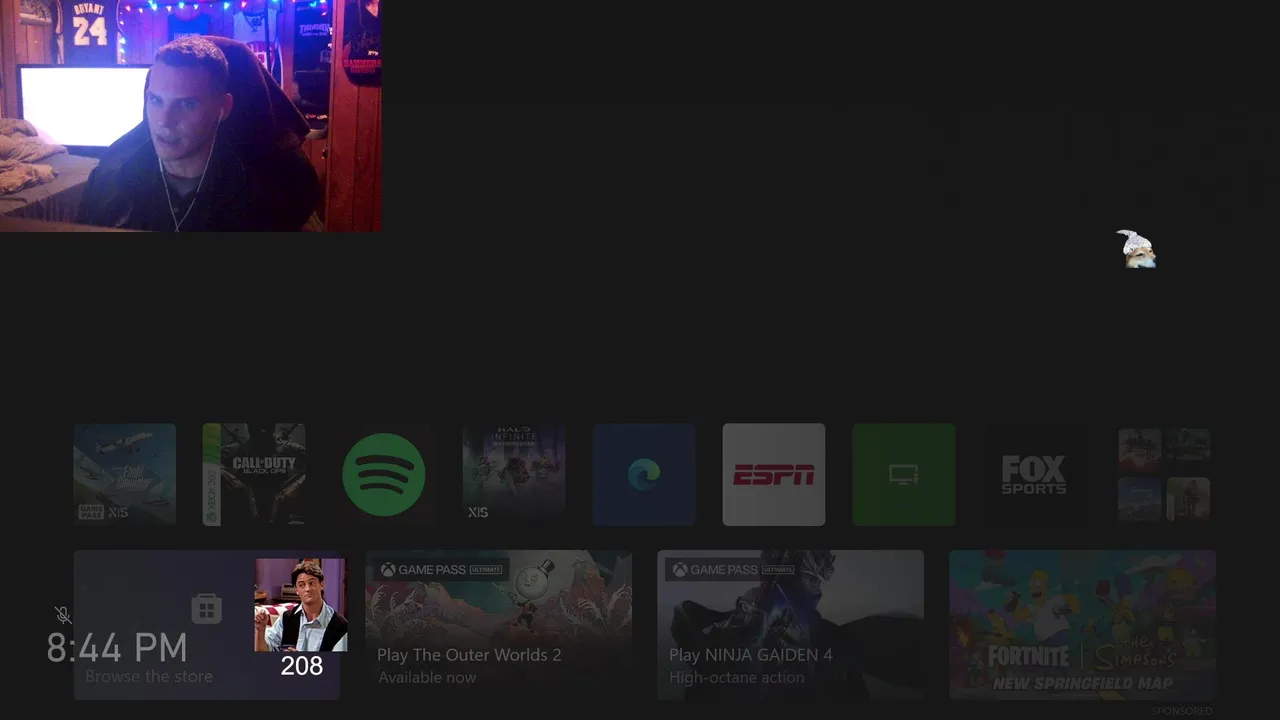The height and width of the screenshot is (720, 1280).
Task: Click 'Available now' subtitle text
Action: 427,677
